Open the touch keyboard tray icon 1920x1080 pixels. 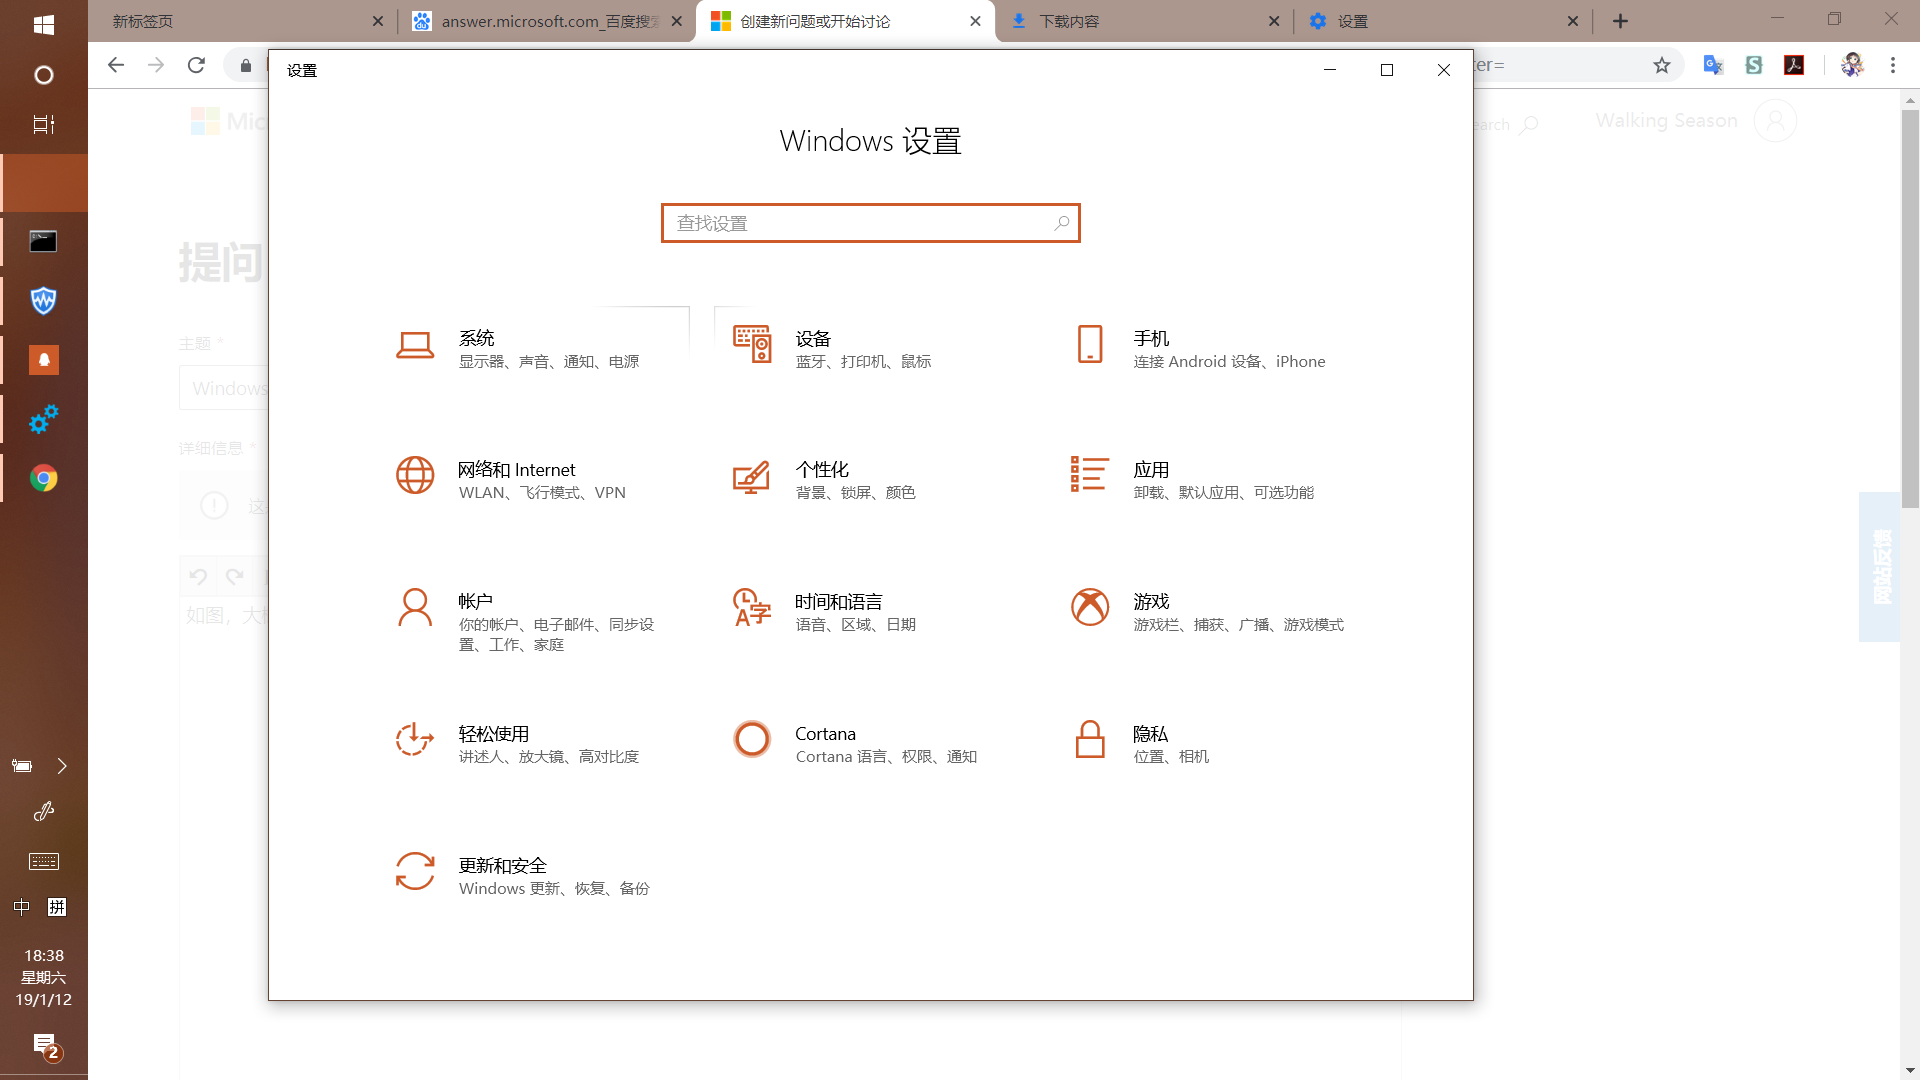point(44,861)
